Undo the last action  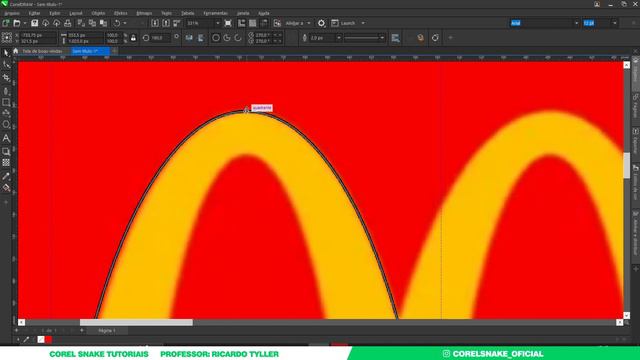point(117,23)
